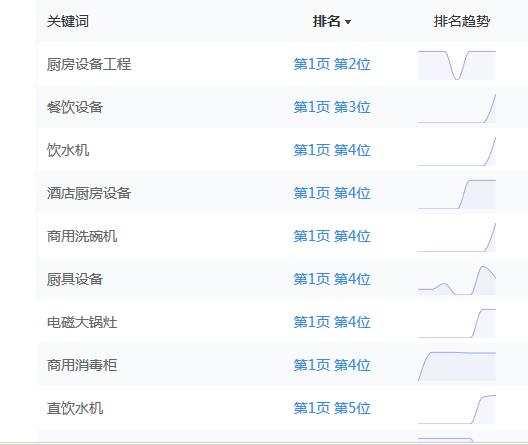This screenshot has height=445, width=528.
Task: Open ranking link for 电磁大锅灶
Action: pyautogui.click(x=332, y=322)
